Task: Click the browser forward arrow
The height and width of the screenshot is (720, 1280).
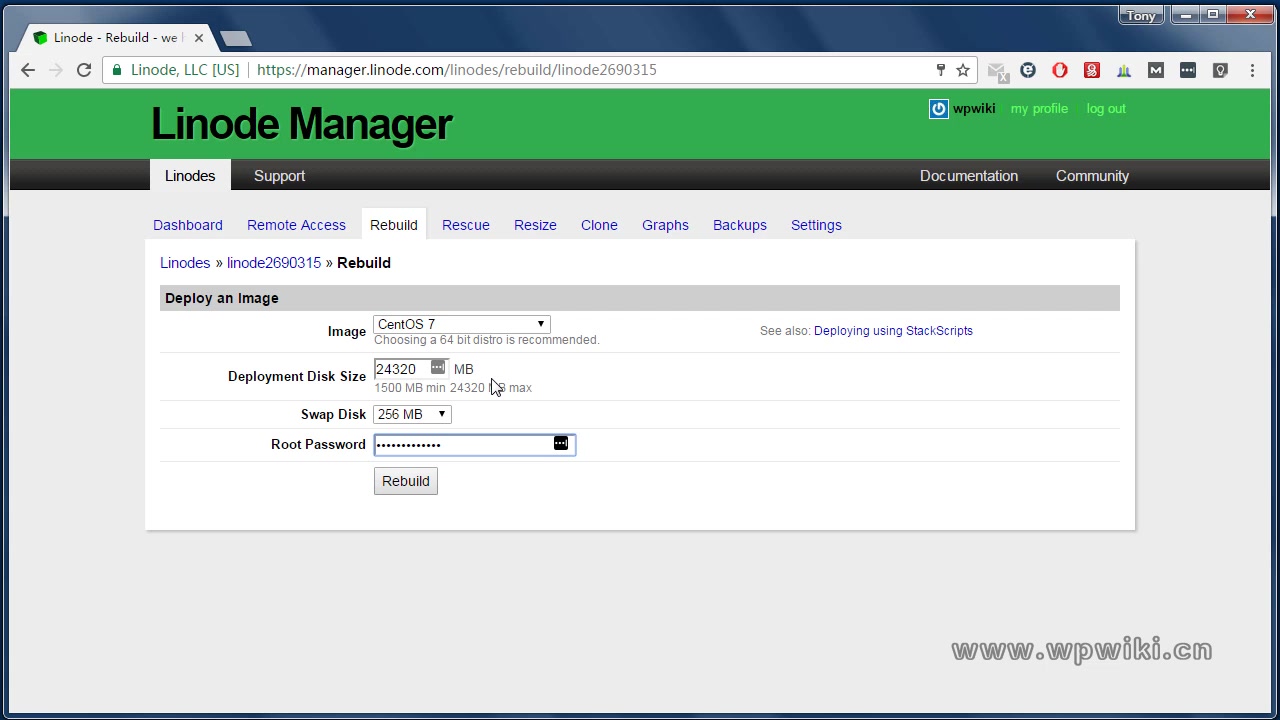Action: pyautogui.click(x=56, y=70)
